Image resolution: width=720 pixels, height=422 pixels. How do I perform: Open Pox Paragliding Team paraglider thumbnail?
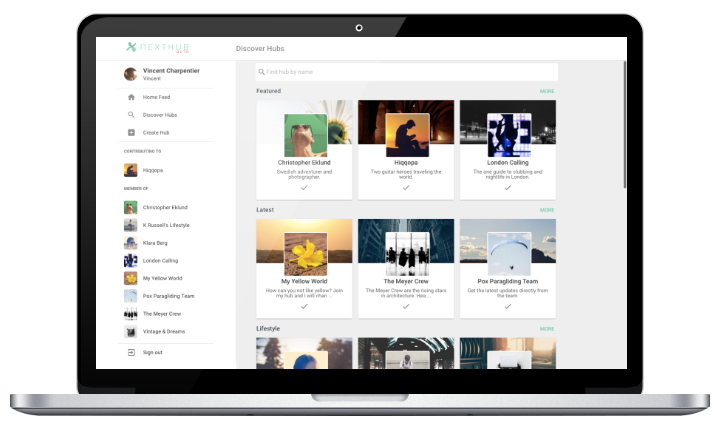pos(509,254)
